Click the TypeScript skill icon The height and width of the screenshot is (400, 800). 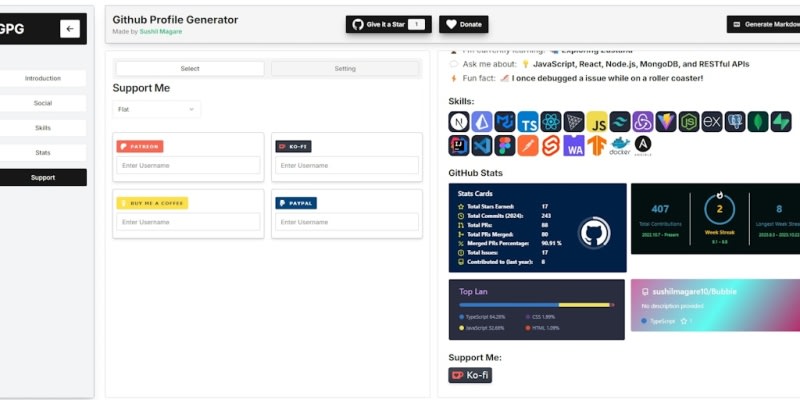click(x=528, y=122)
